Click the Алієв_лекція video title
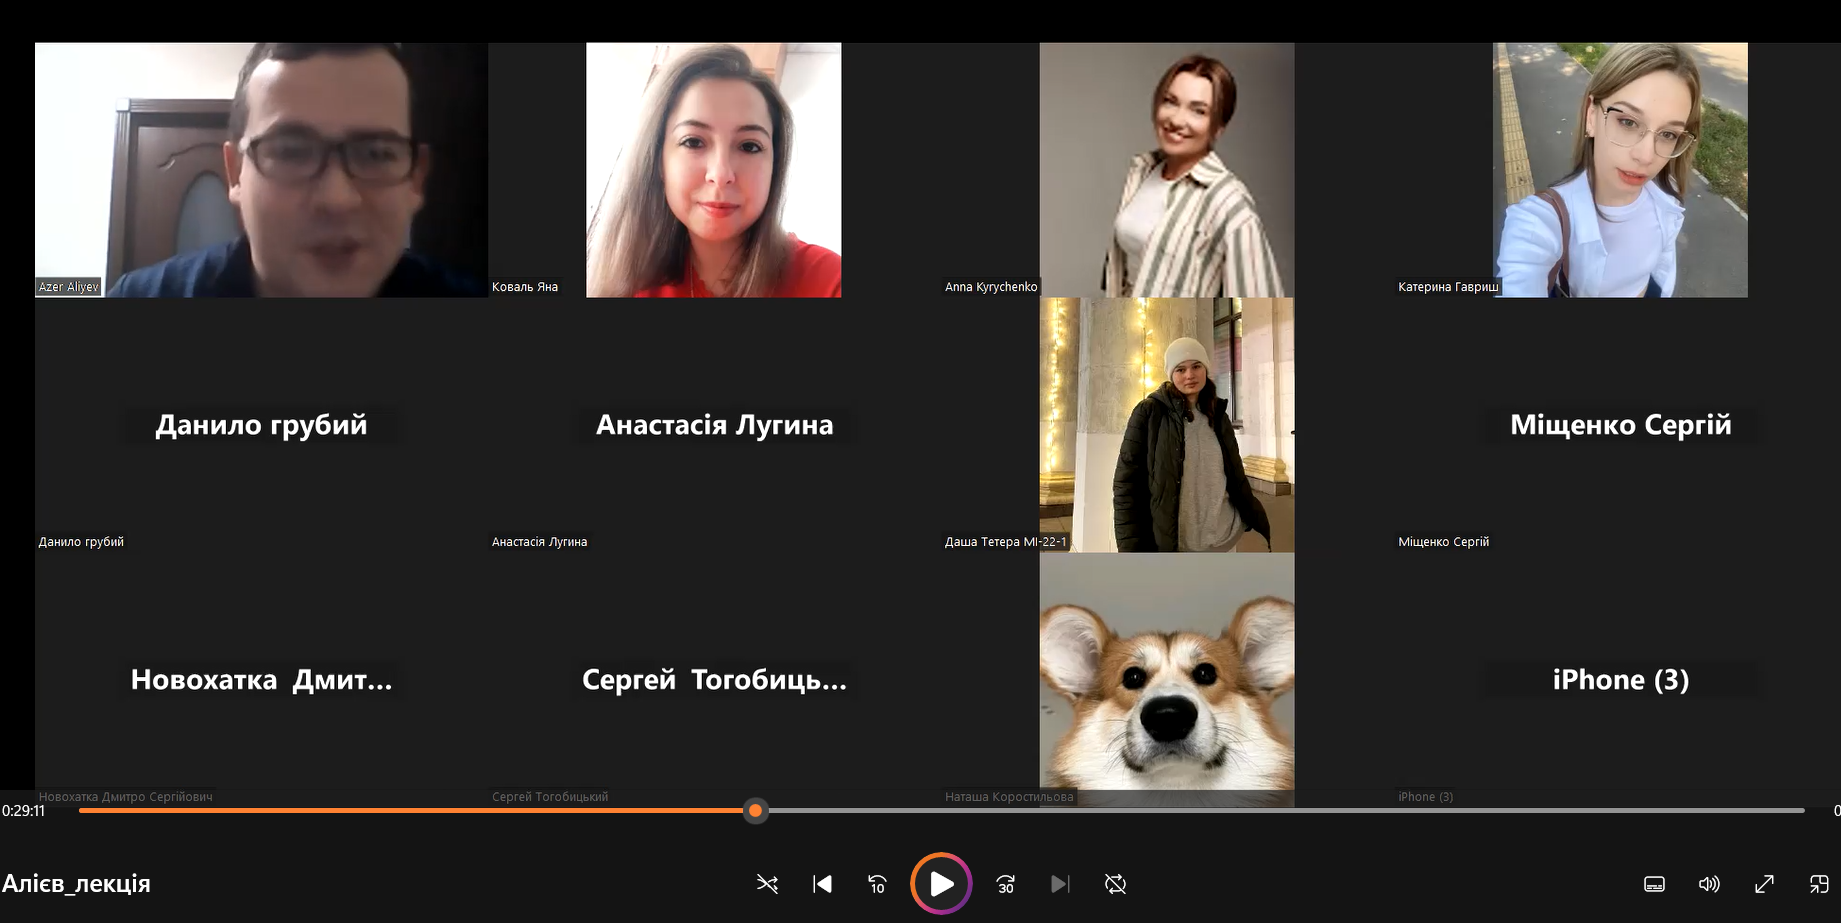This screenshot has height=923, width=1841. coord(77,884)
